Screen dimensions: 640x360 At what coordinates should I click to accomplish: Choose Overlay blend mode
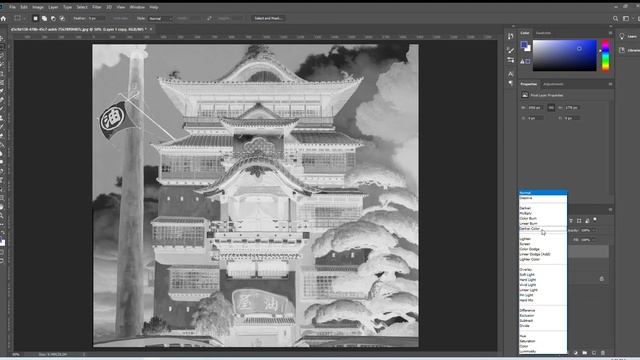coord(543,270)
